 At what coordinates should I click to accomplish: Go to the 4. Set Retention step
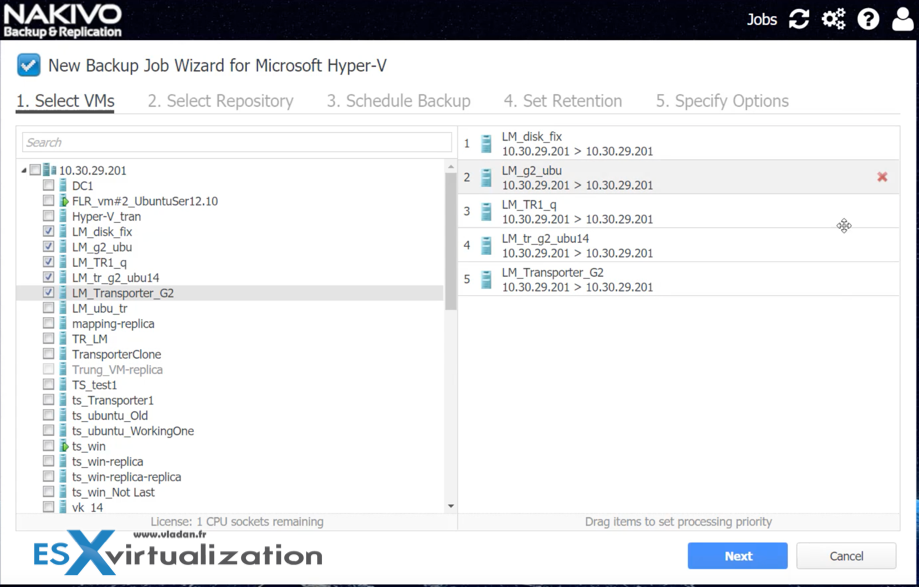(x=563, y=101)
